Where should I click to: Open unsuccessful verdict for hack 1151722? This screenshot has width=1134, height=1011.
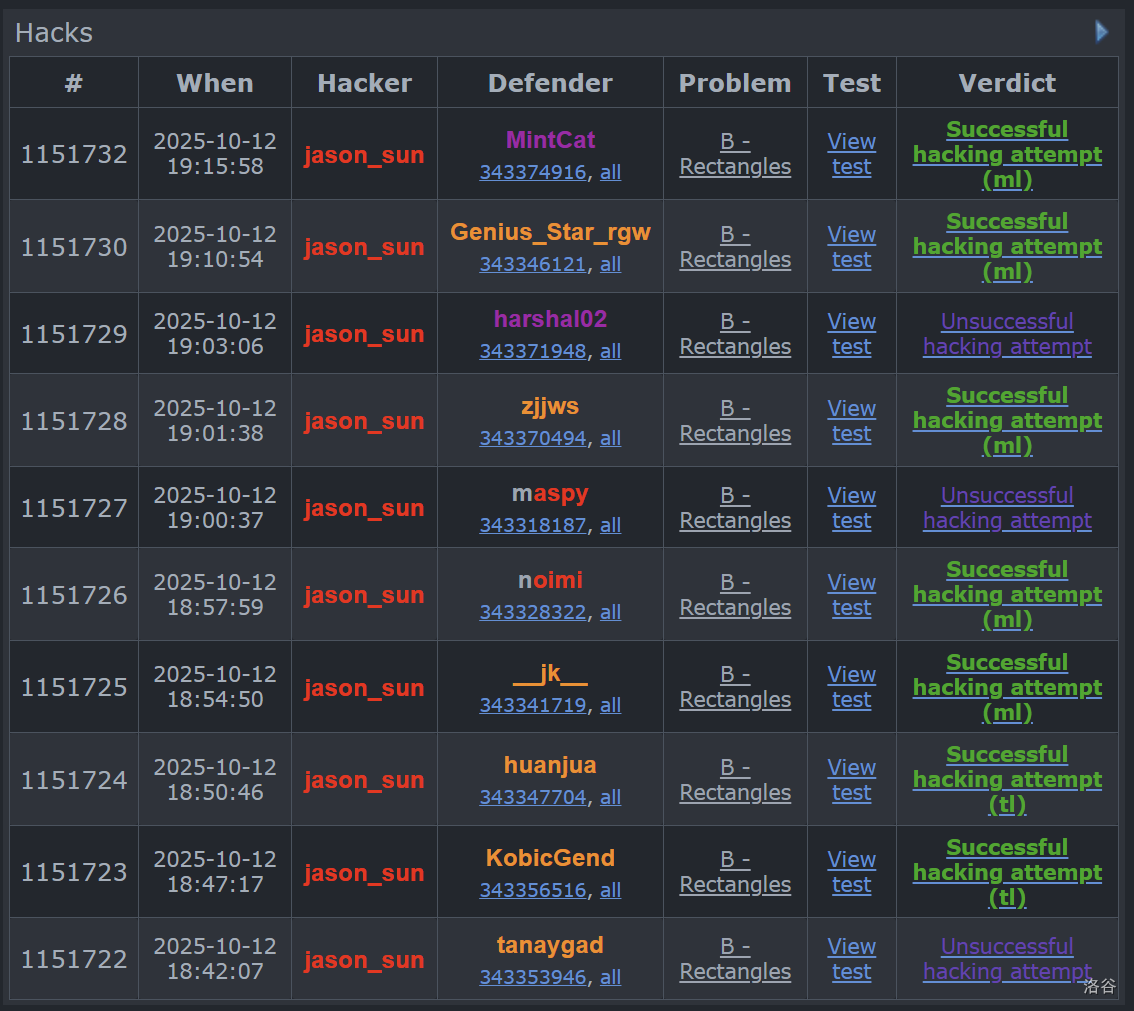click(1007, 959)
